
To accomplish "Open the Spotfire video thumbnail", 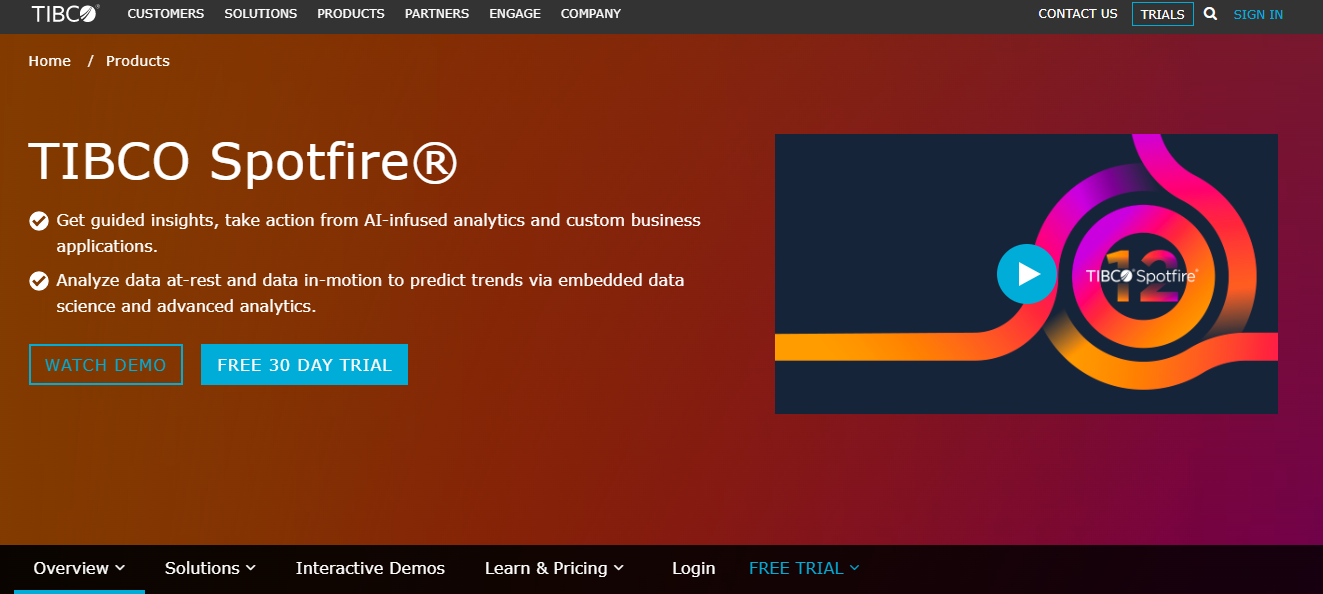I will tap(1026, 274).
